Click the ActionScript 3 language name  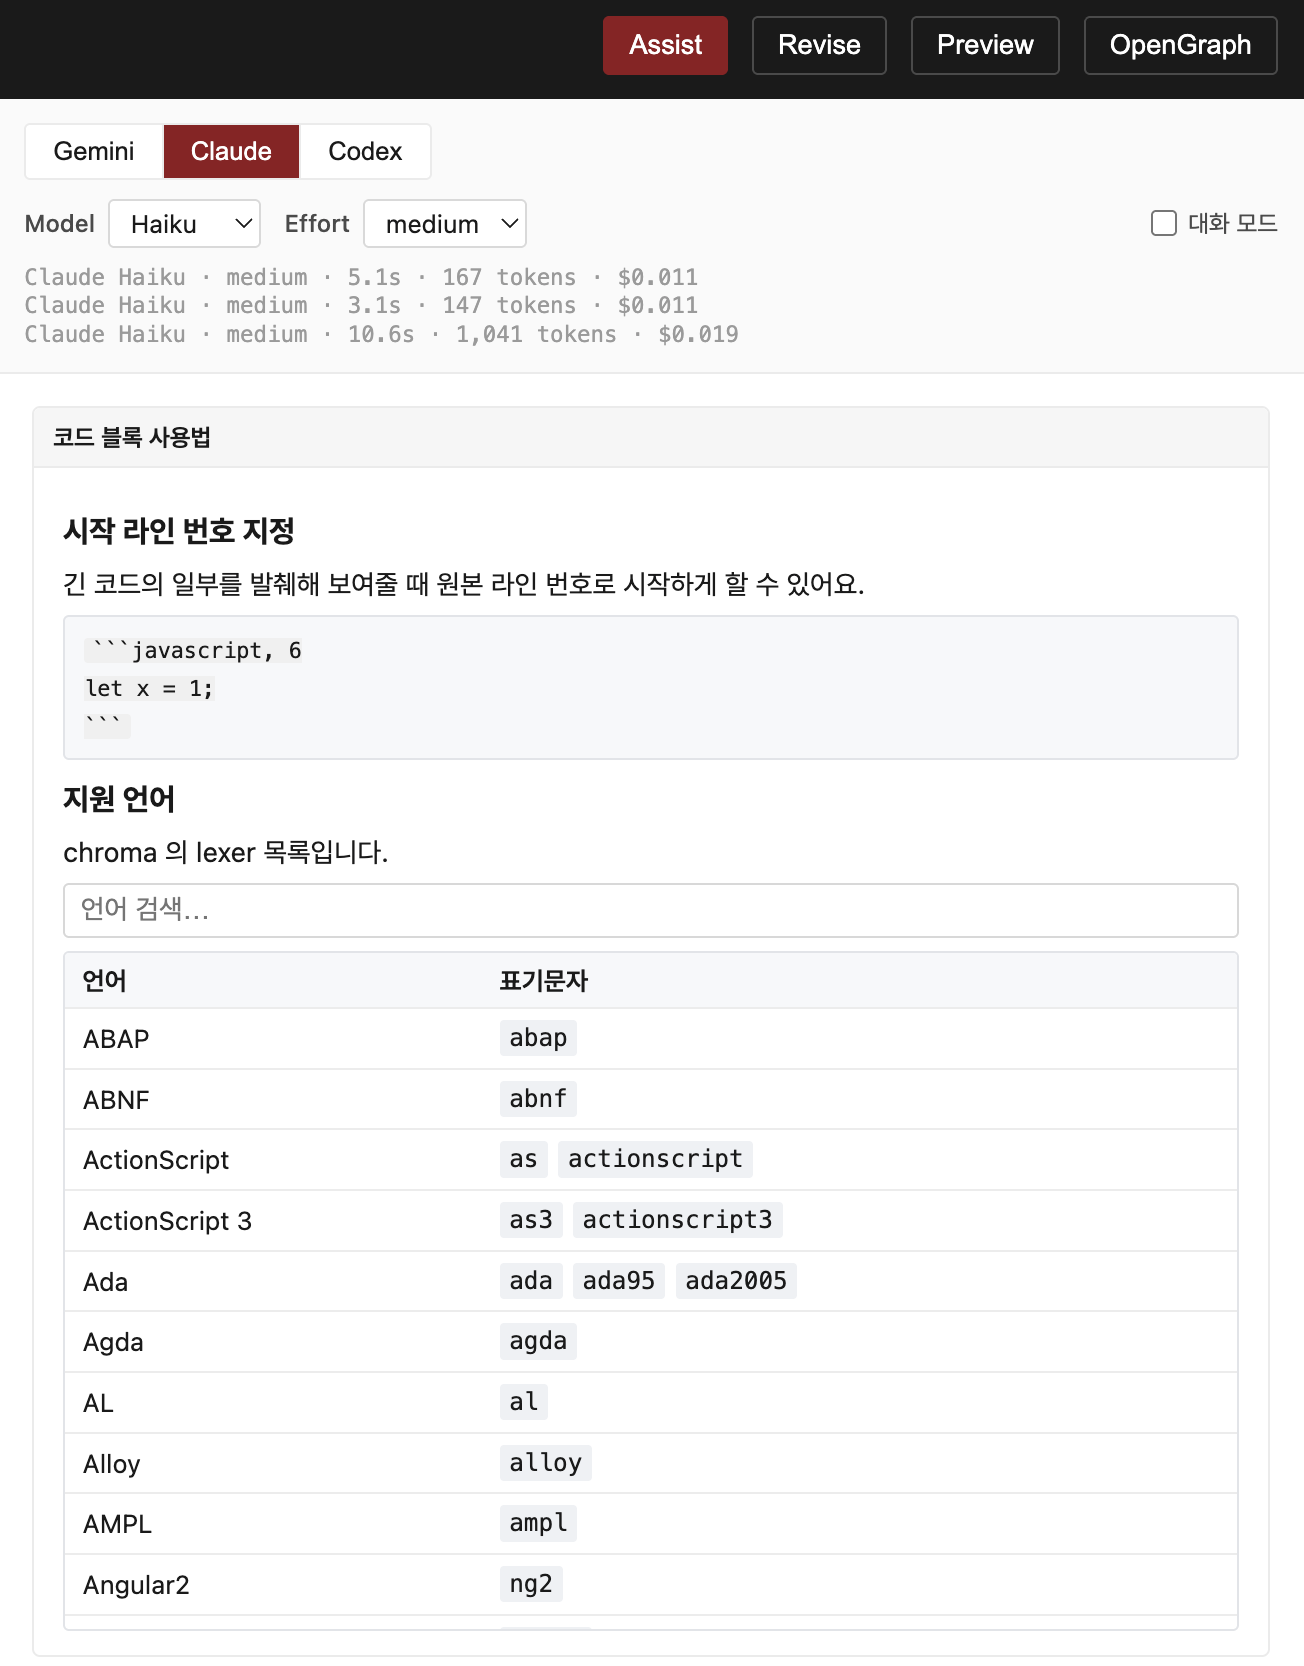pos(168,1221)
